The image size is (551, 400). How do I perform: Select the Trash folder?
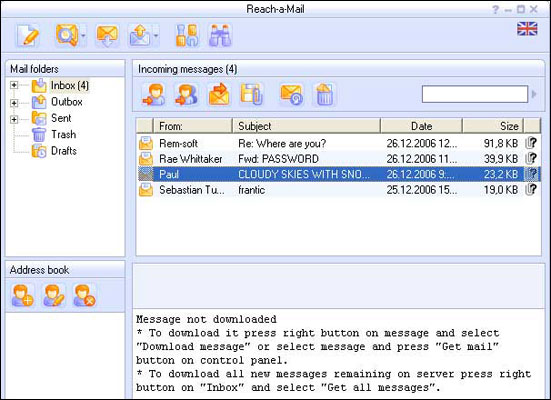(x=64, y=134)
